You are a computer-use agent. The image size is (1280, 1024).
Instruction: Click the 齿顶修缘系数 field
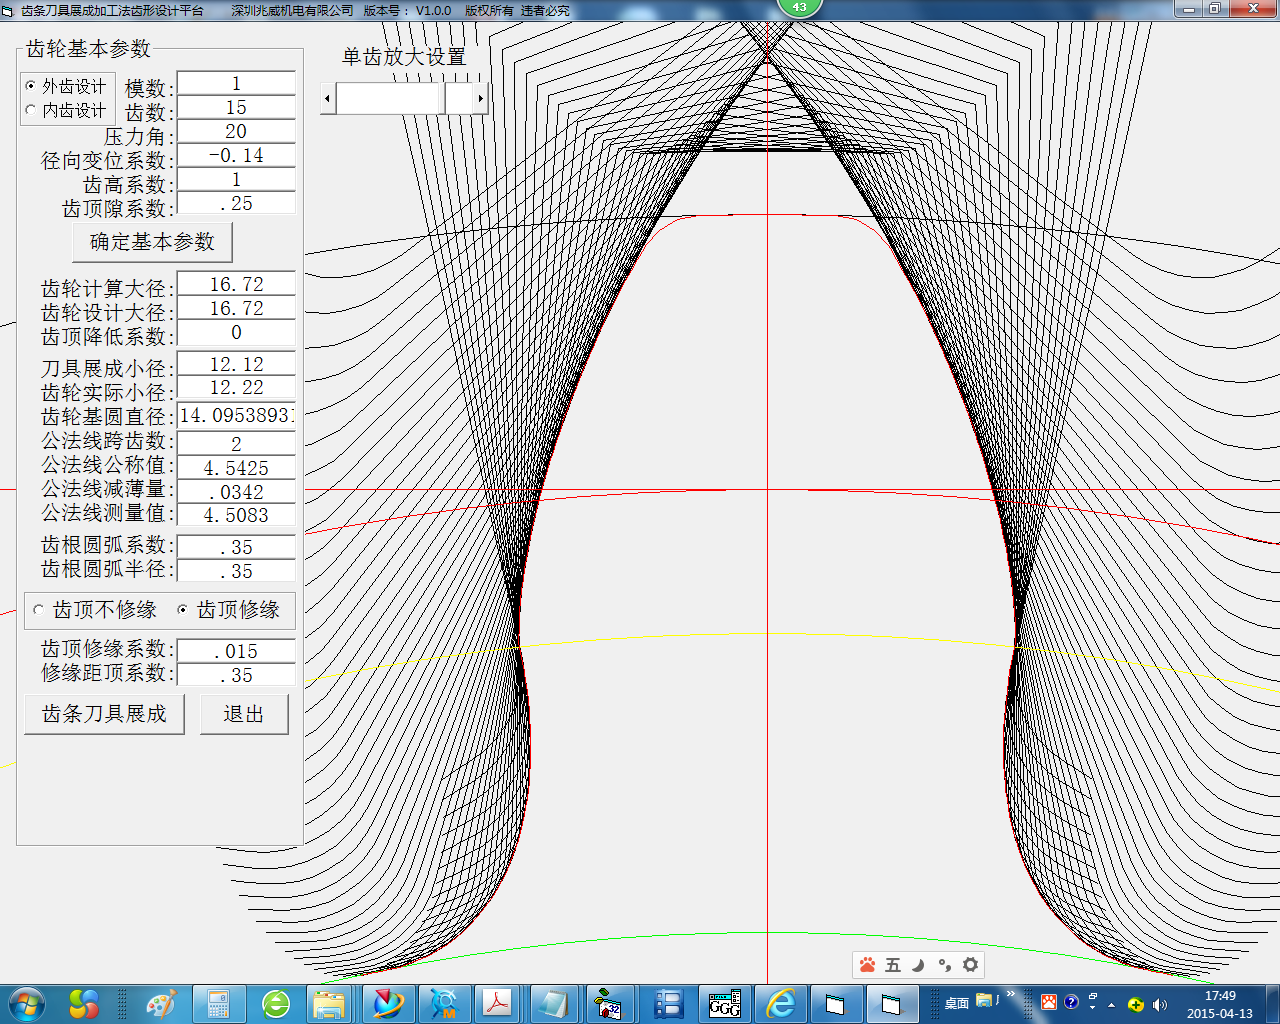click(x=236, y=651)
